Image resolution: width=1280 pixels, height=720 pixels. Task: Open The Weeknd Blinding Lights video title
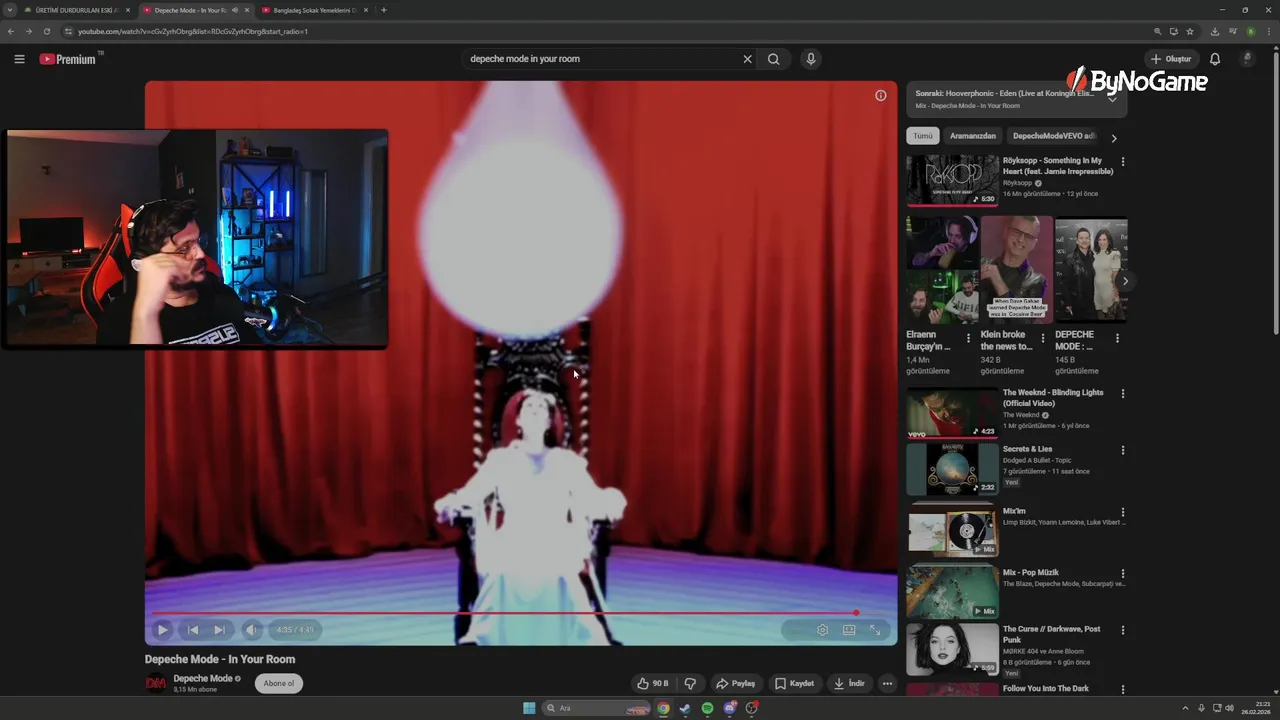point(1053,398)
